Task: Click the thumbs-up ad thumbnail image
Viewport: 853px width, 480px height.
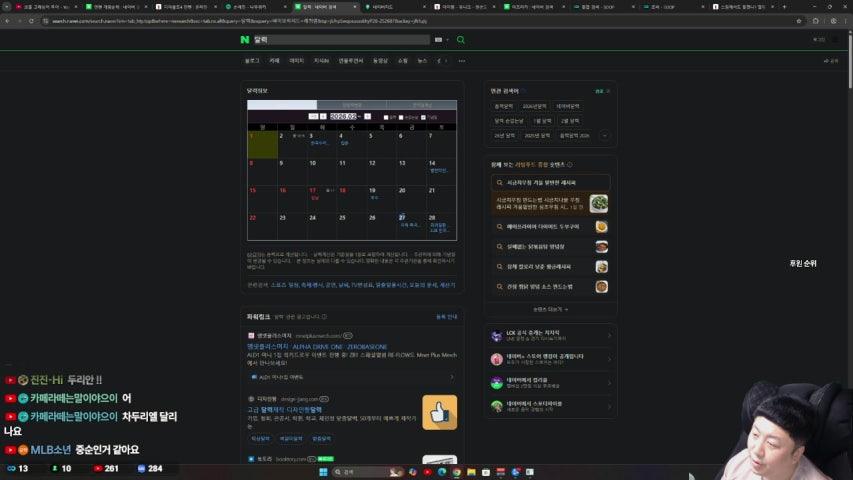Action: (x=439, y=412)
